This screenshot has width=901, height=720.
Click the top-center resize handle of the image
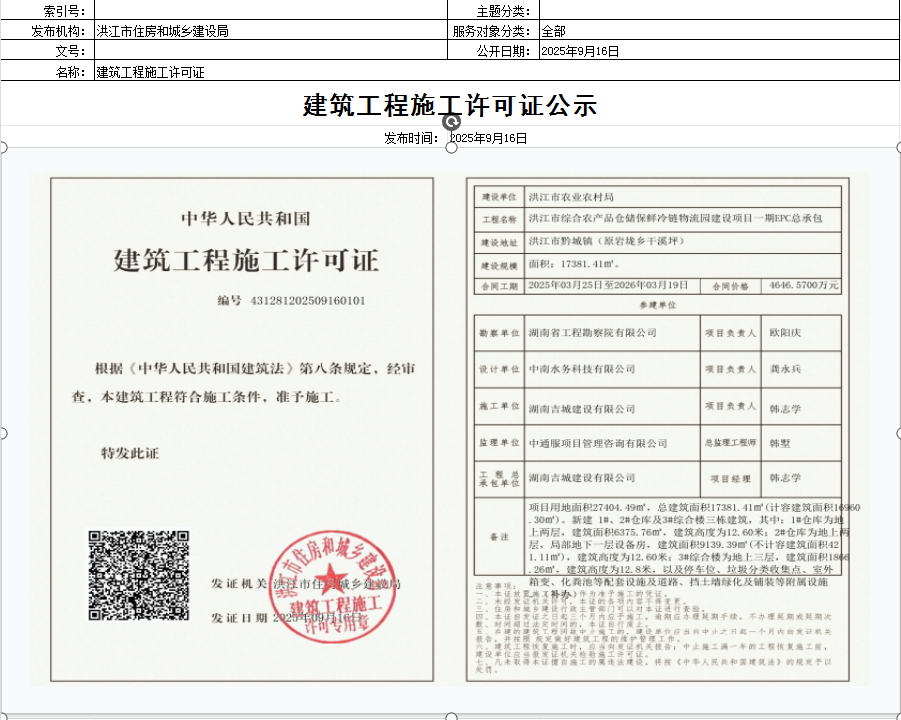pyautogui.click(x=450, y=148)
